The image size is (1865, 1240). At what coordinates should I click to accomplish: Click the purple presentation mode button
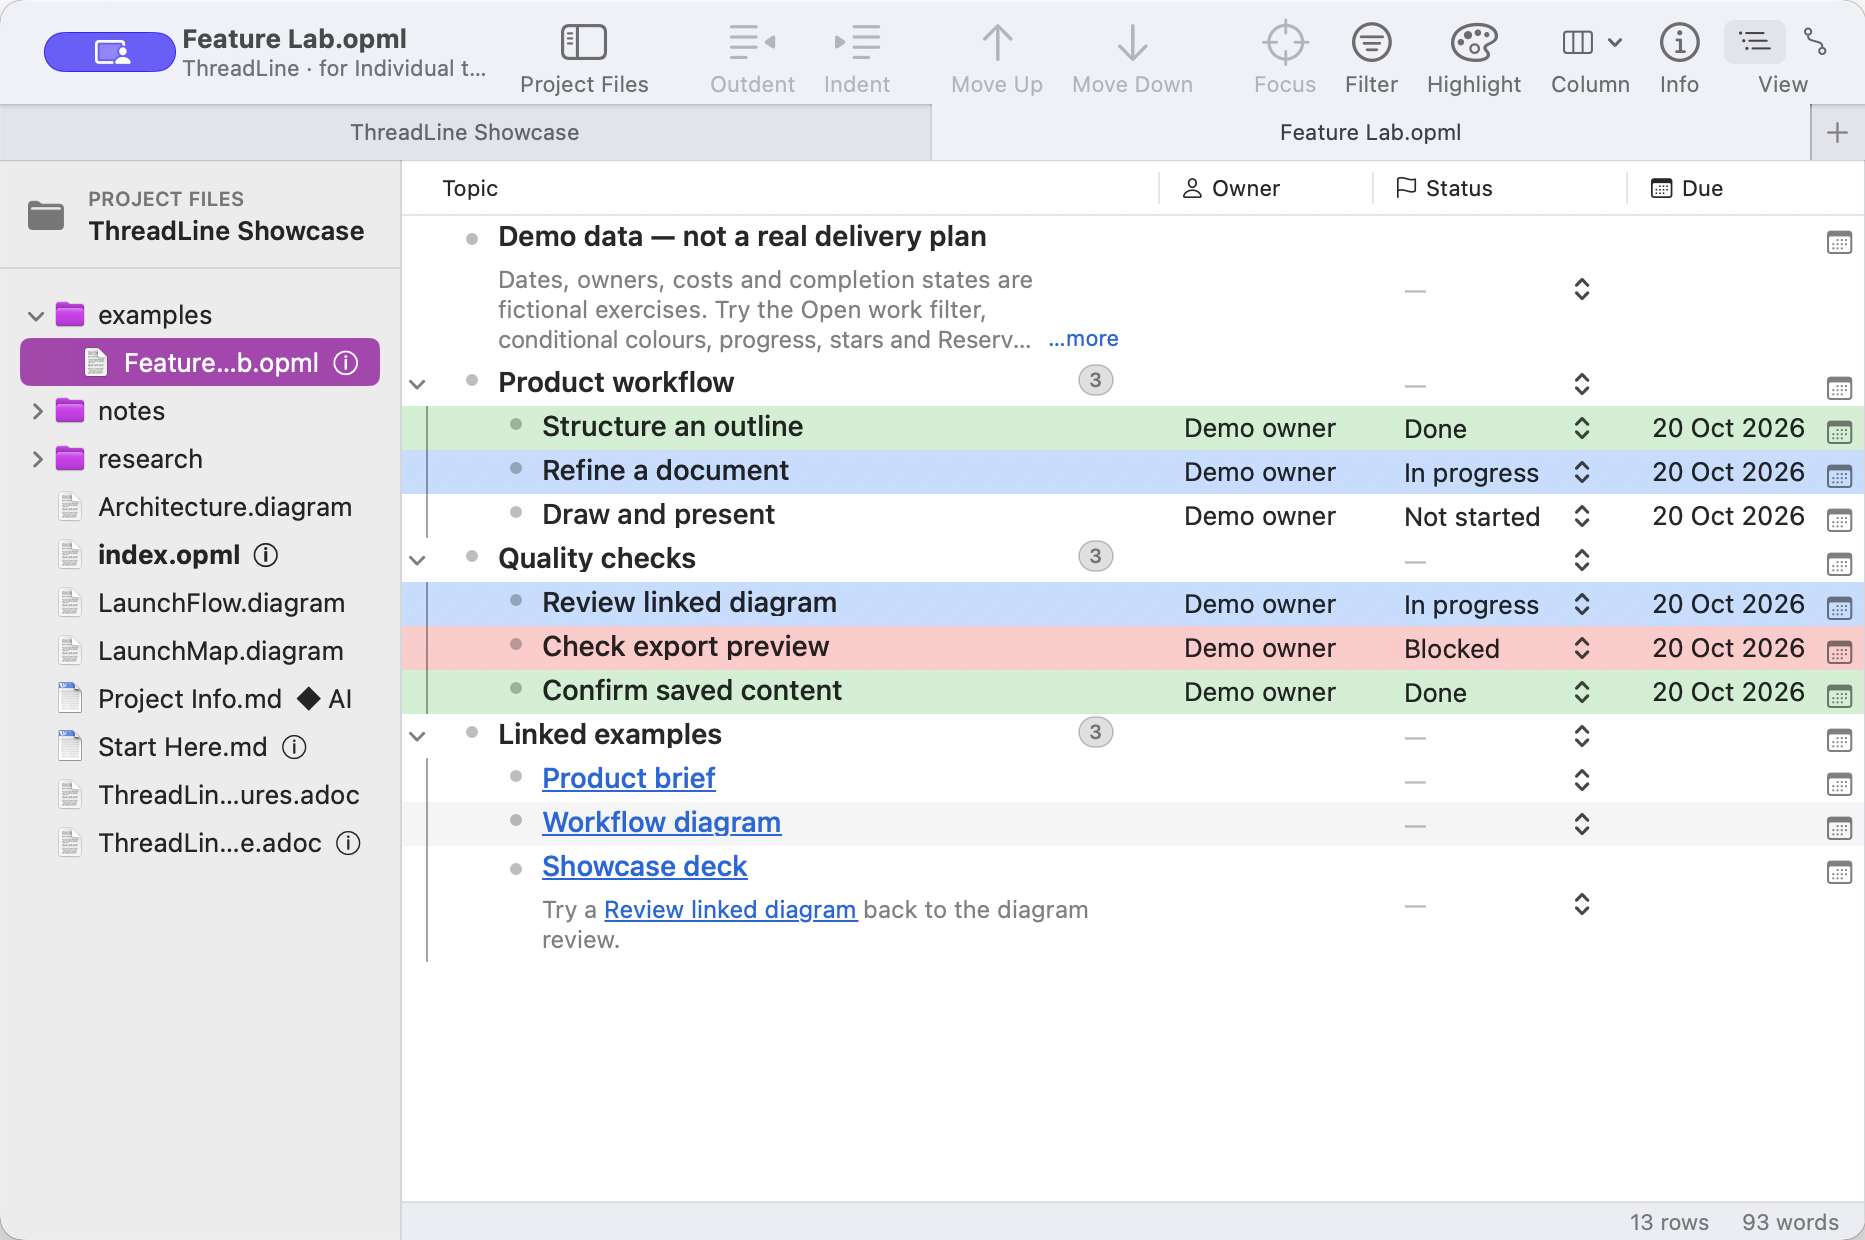pos(110,52)
